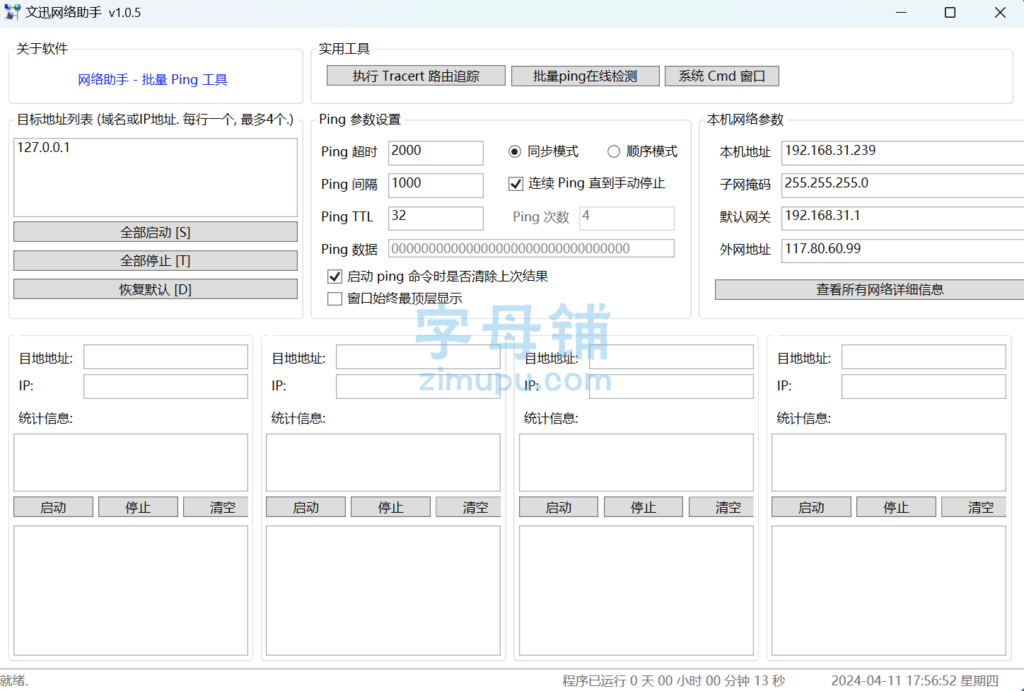Restore defaults via 恢复默认 [D]

[x=155, y=289]
